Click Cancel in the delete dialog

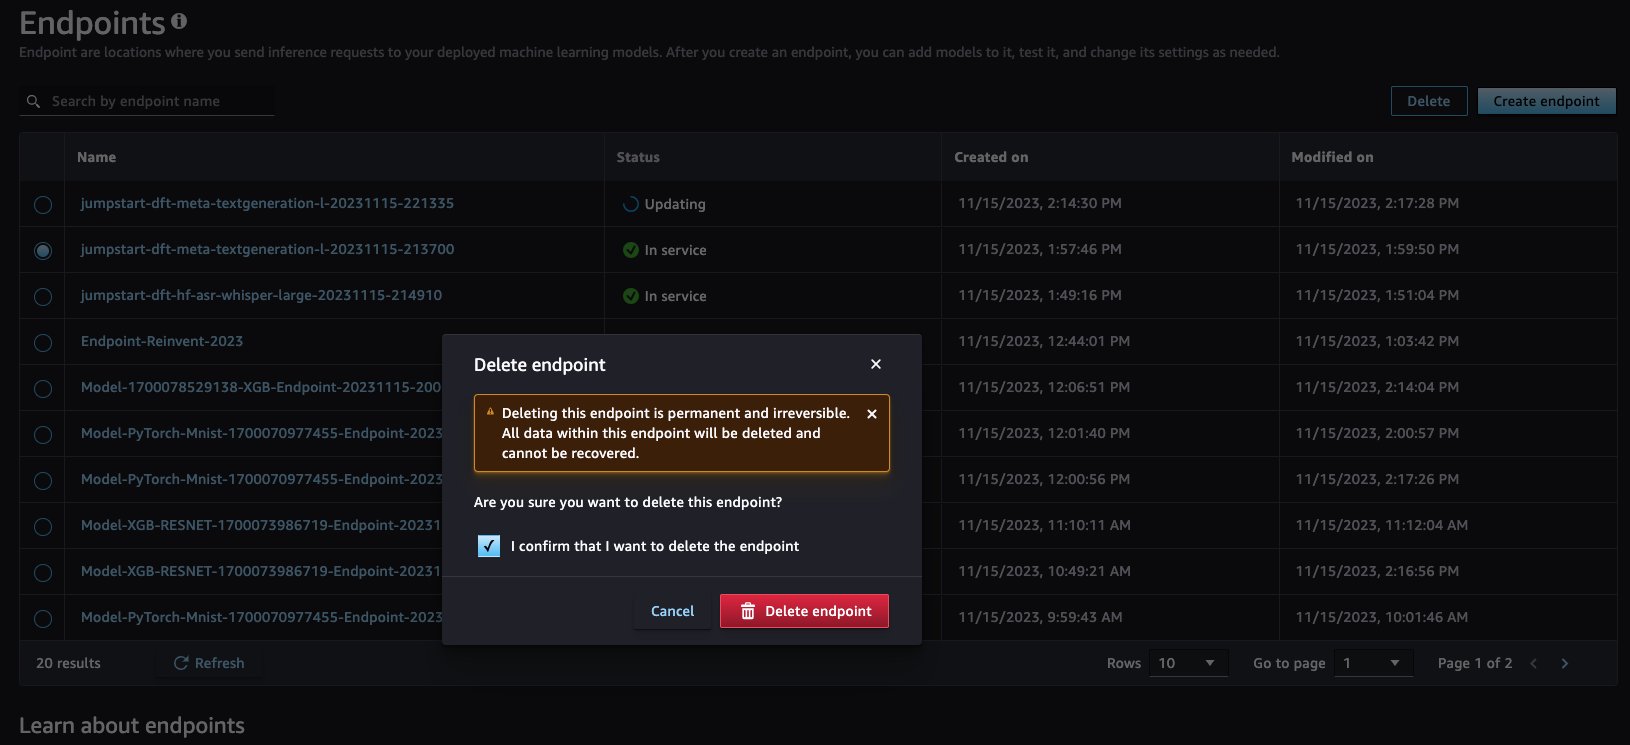(672, 611)
